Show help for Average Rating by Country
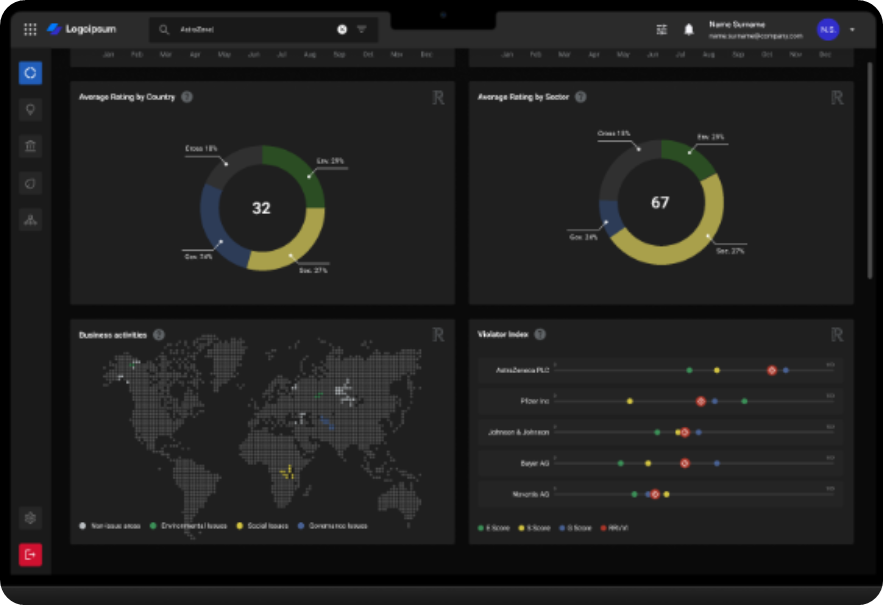 187,97
